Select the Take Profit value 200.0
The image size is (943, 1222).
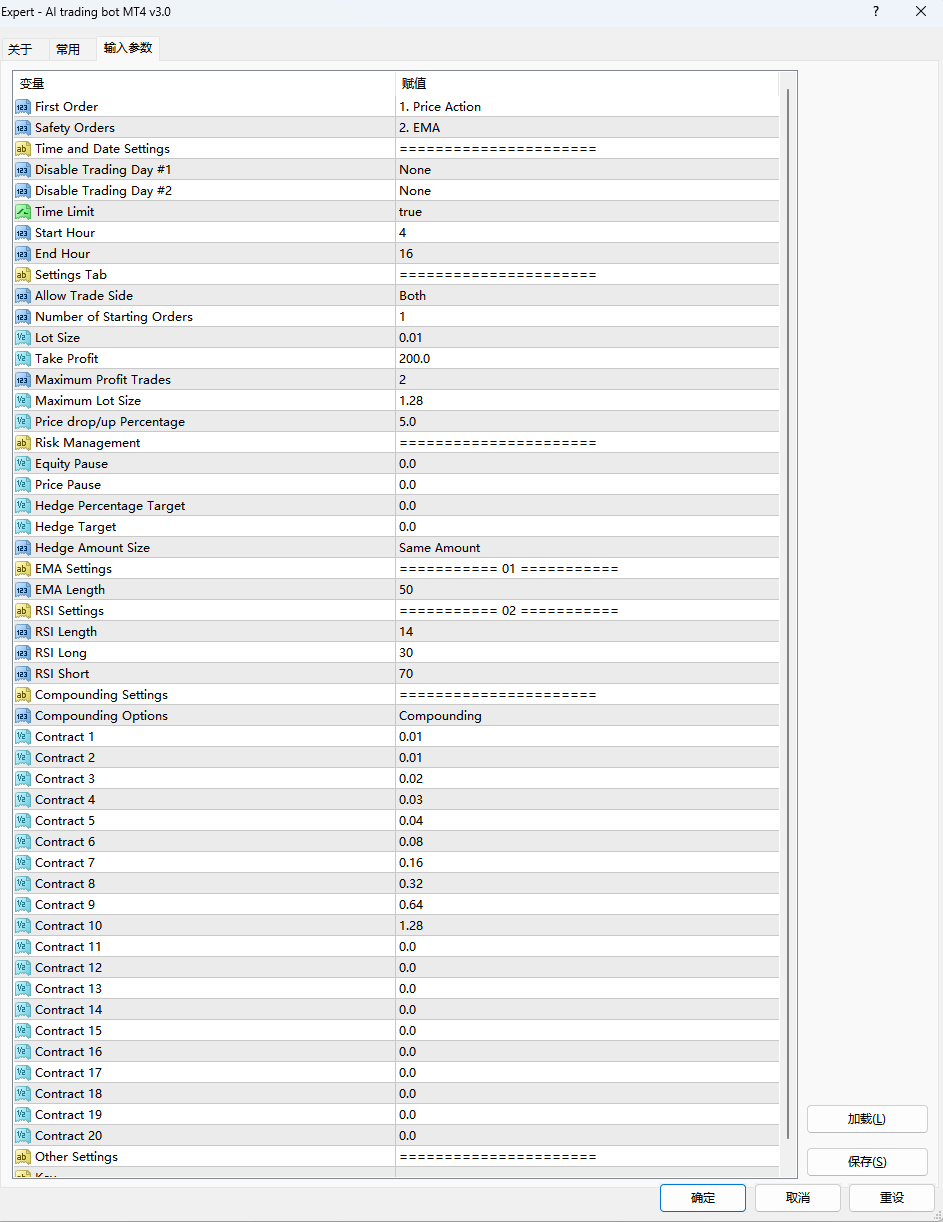(414, 359)
